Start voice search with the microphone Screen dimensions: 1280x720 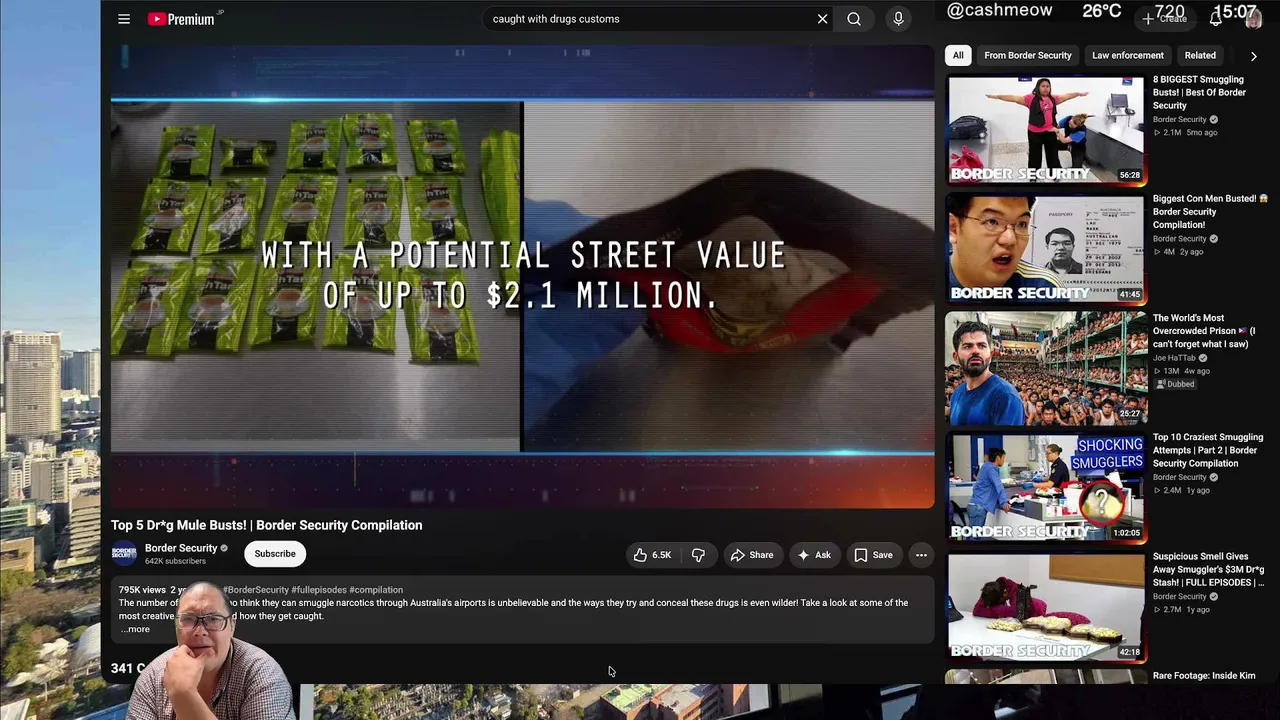pos(898,19)
